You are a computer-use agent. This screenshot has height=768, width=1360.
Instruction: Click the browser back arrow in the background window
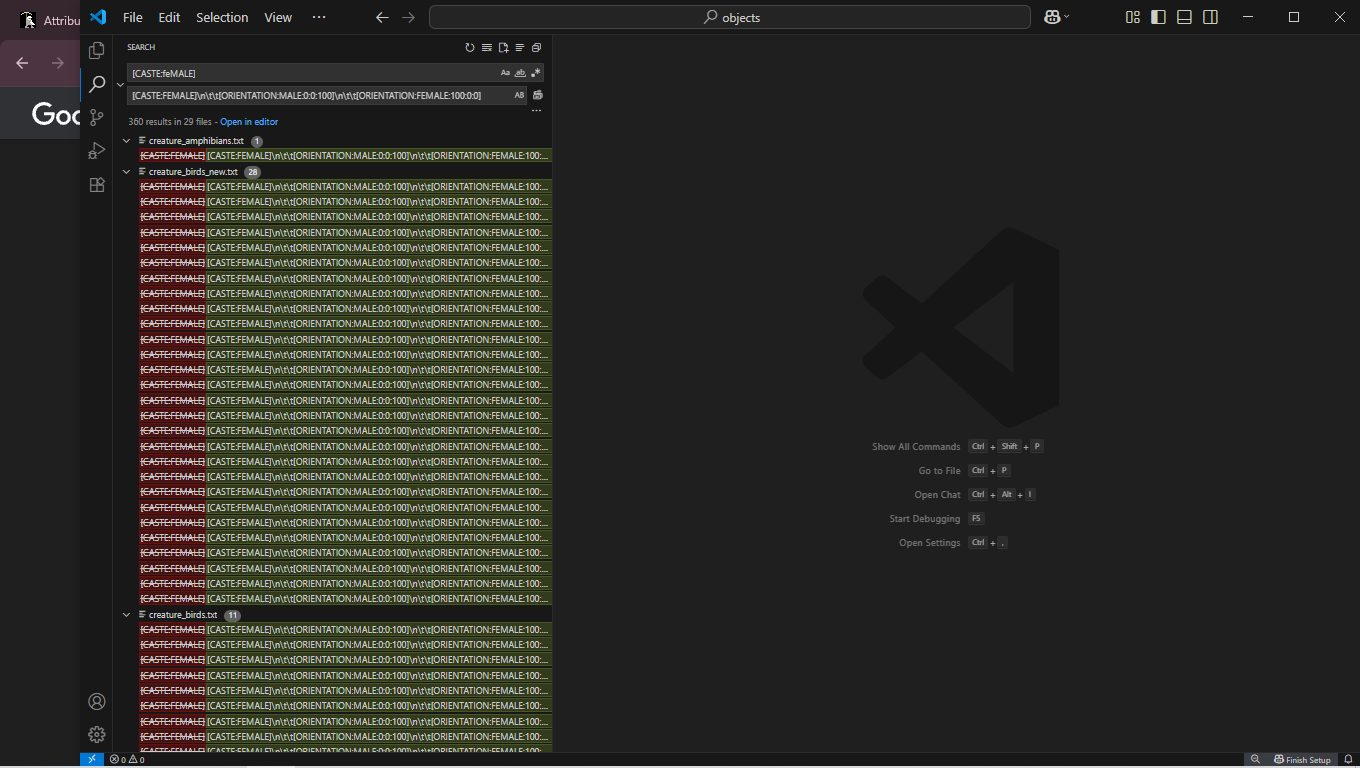pos(22,63)
